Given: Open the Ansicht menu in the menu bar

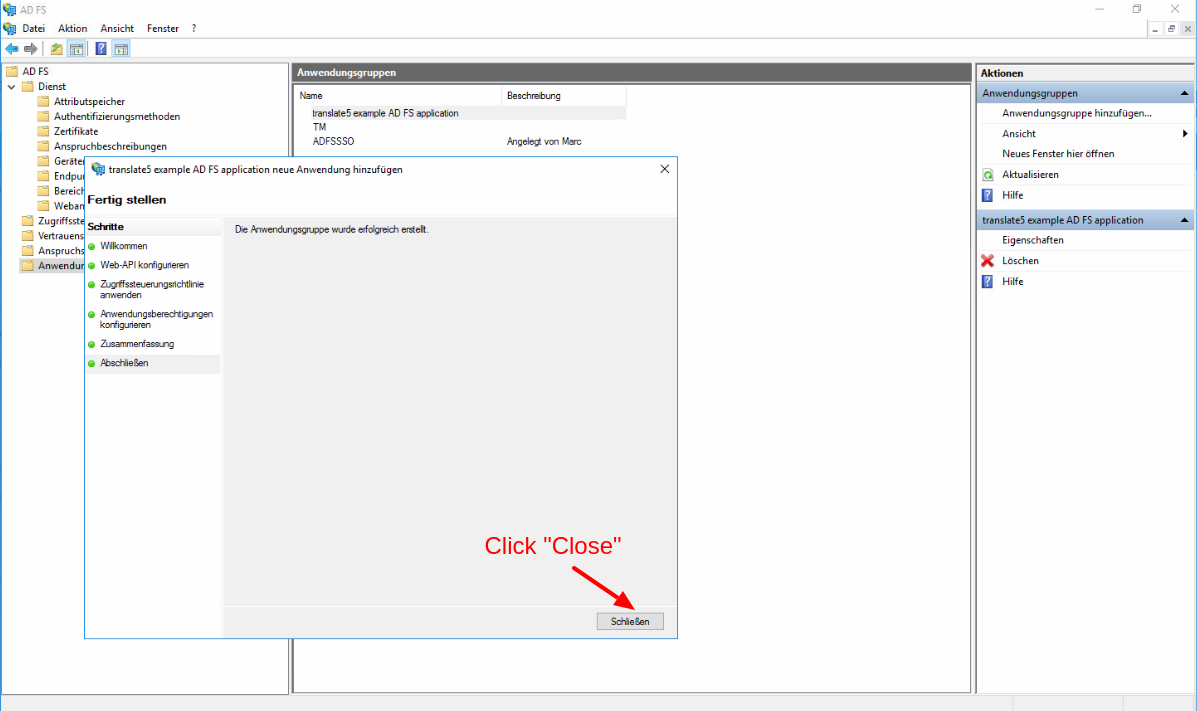Looking at the screenshot, I should pyautogui.click(x=117, y=28).
